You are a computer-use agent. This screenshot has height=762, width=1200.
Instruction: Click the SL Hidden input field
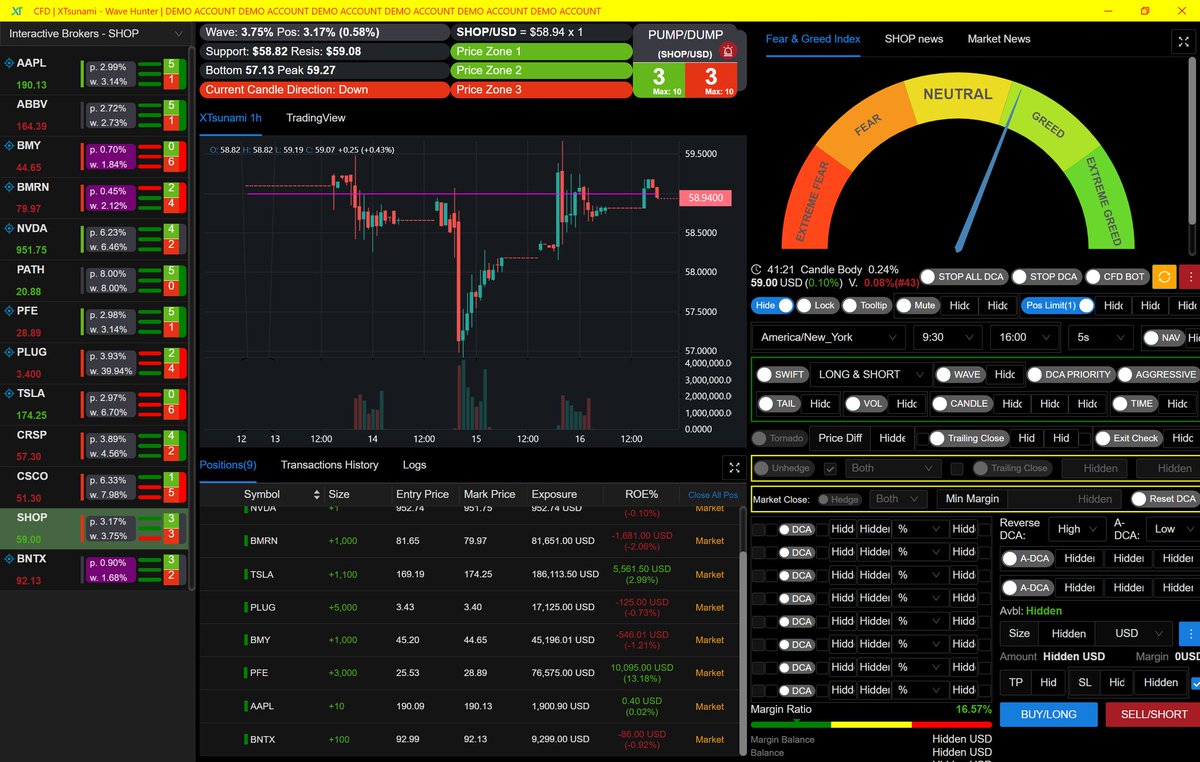point(1161,683)
